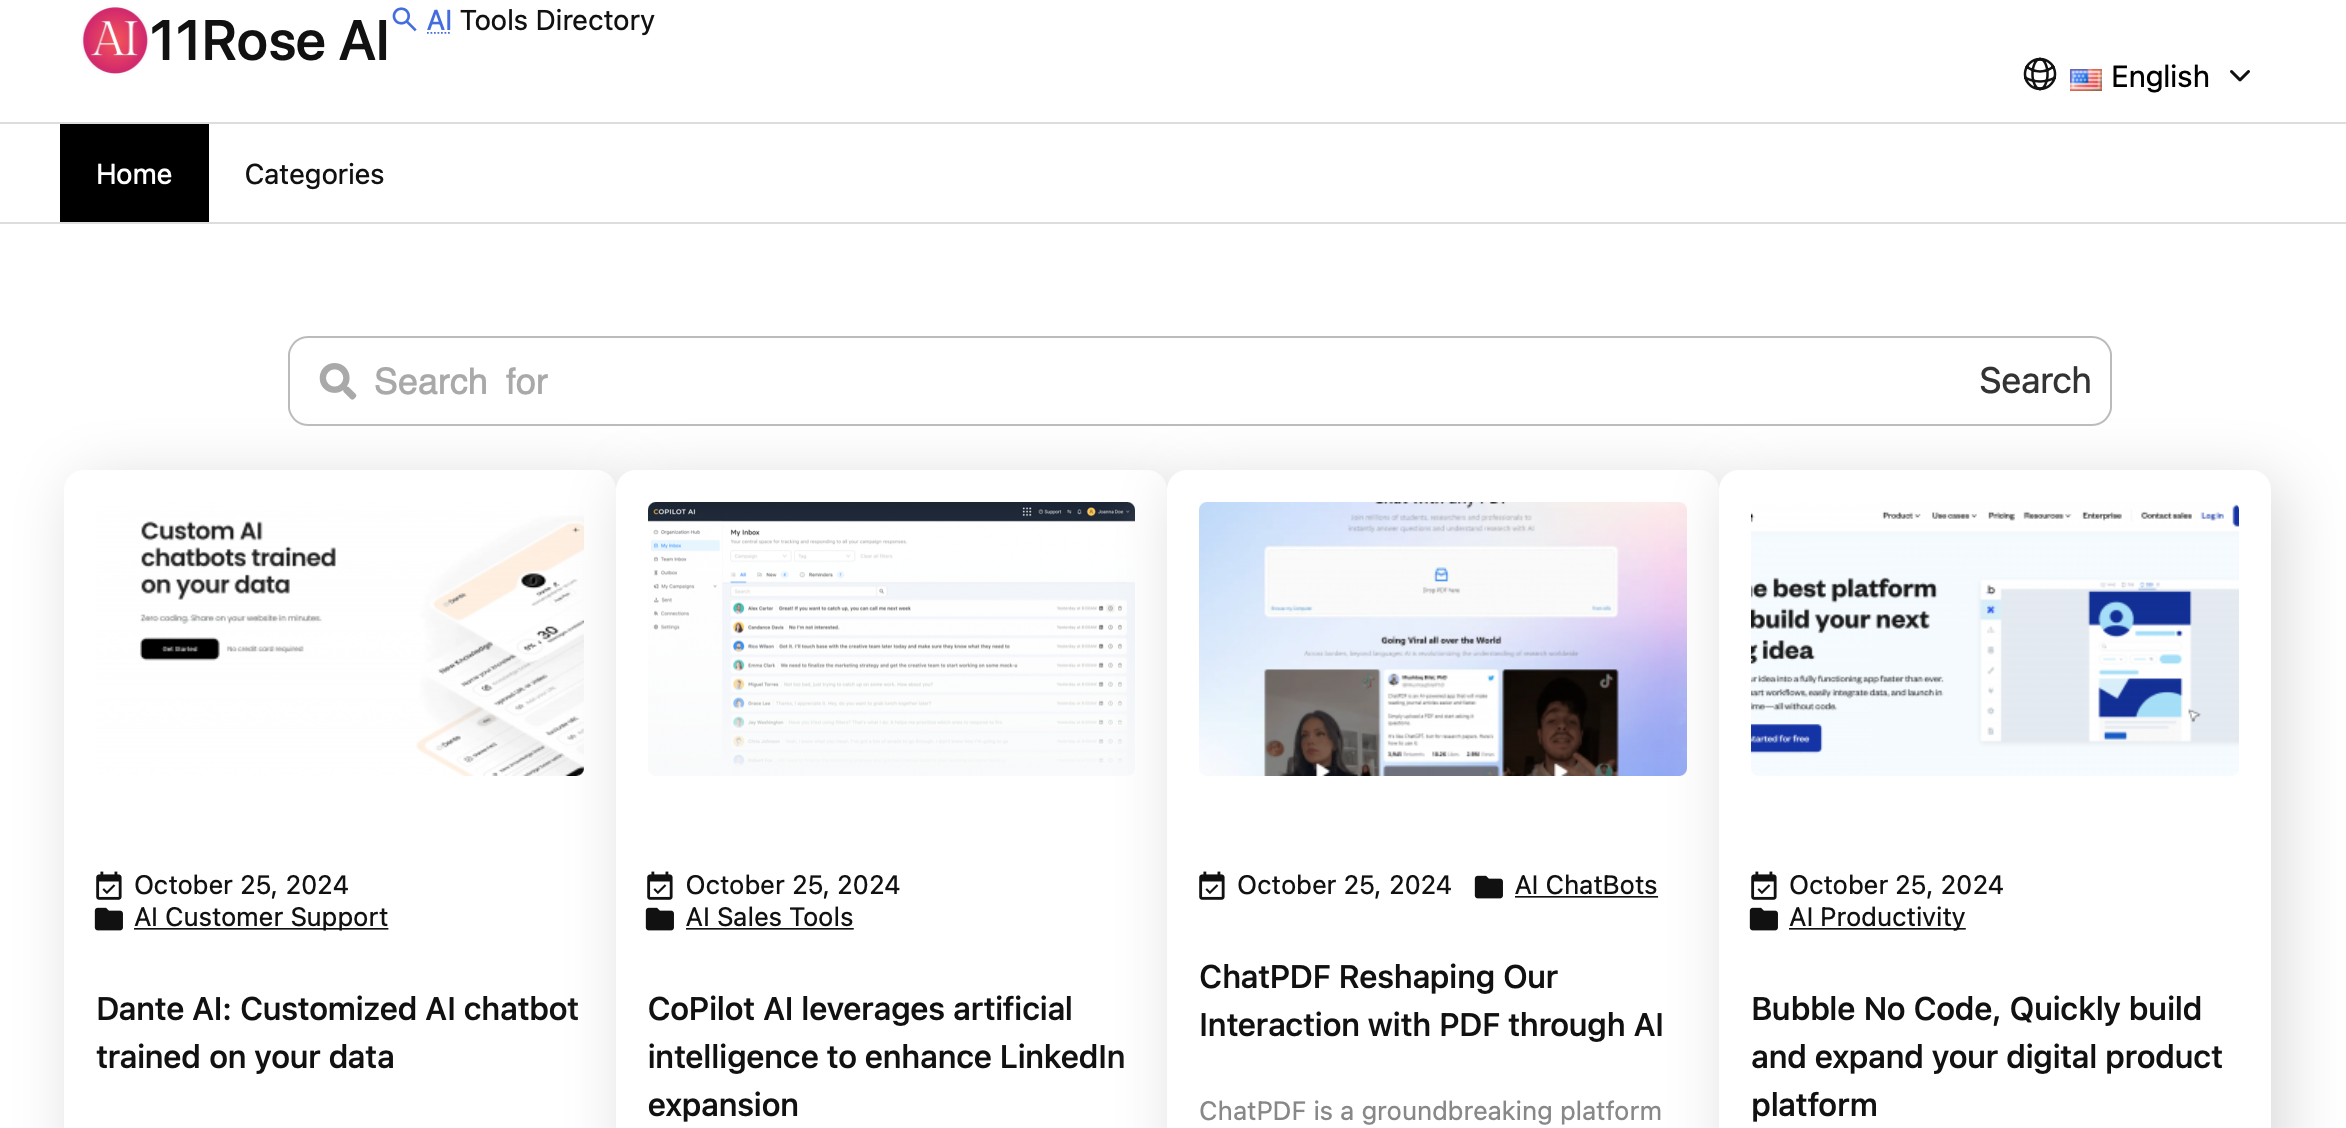This screenshot has height=1128, width=2346.
Task: Click October 25, 2024 date on Dante card
Action: point(241,885)
